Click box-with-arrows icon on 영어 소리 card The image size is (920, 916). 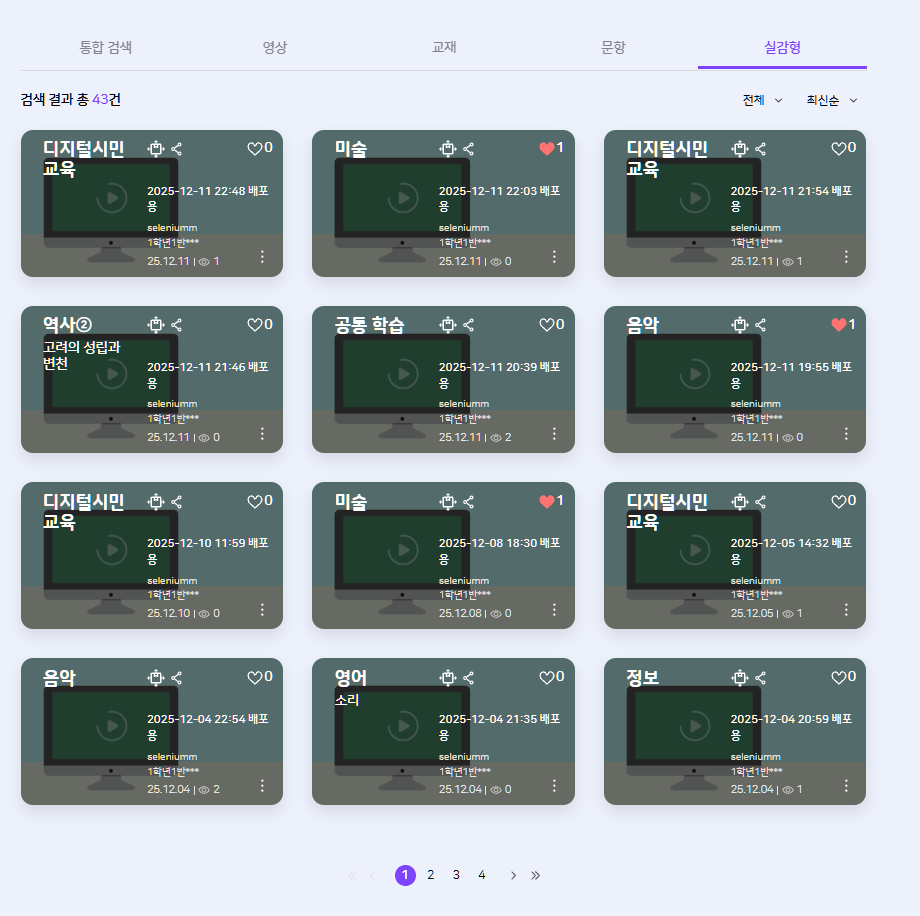[x=448, y=678]
